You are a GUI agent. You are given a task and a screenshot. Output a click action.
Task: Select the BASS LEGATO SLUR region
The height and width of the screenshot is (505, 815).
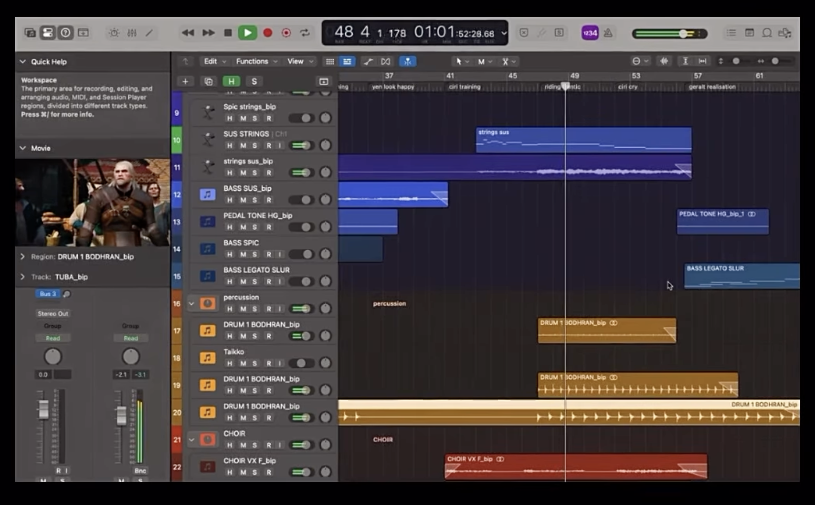tap(742, 276)
